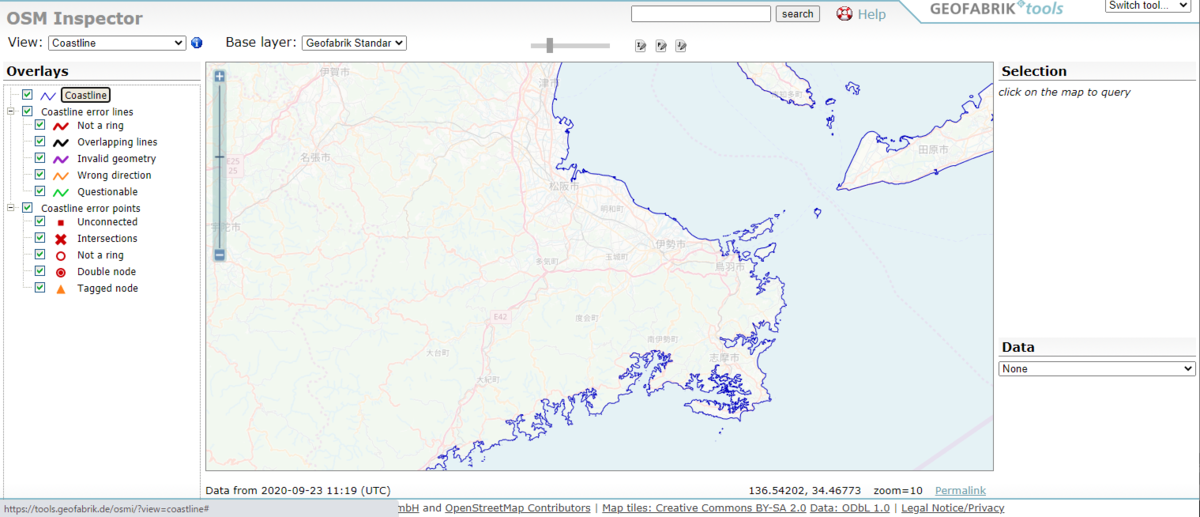Uncheck the Unconnected points checkbox
This screenshot has height=517, width=1200.
point(40,222)
